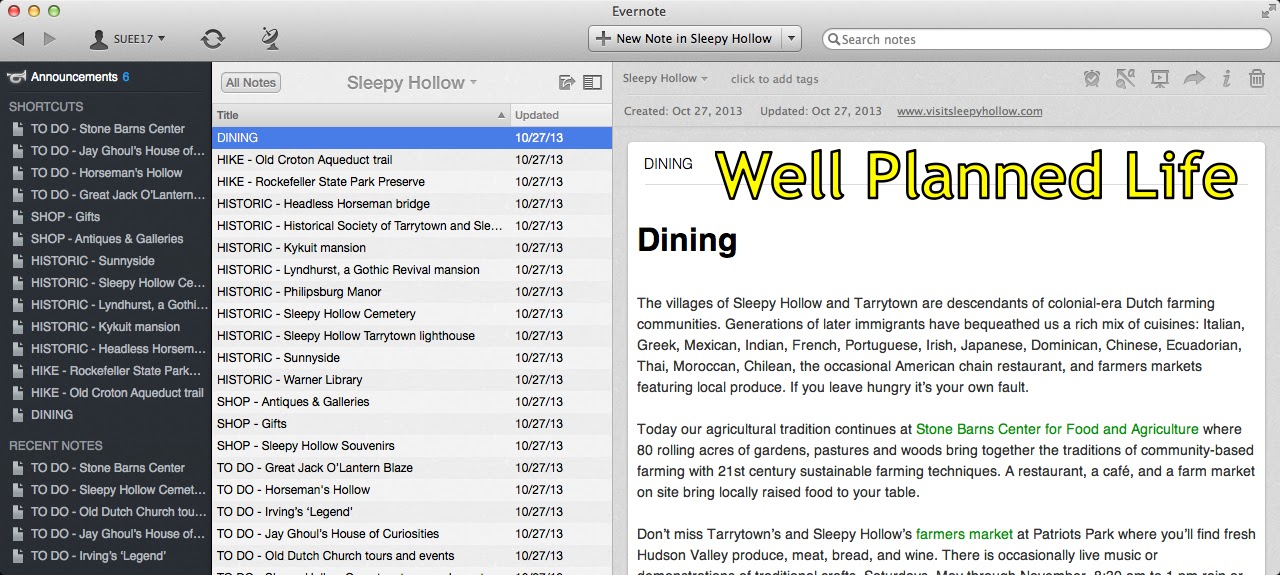Show note info with the i icon
Screen dimensions: 1280x575
coord(1226,78)
